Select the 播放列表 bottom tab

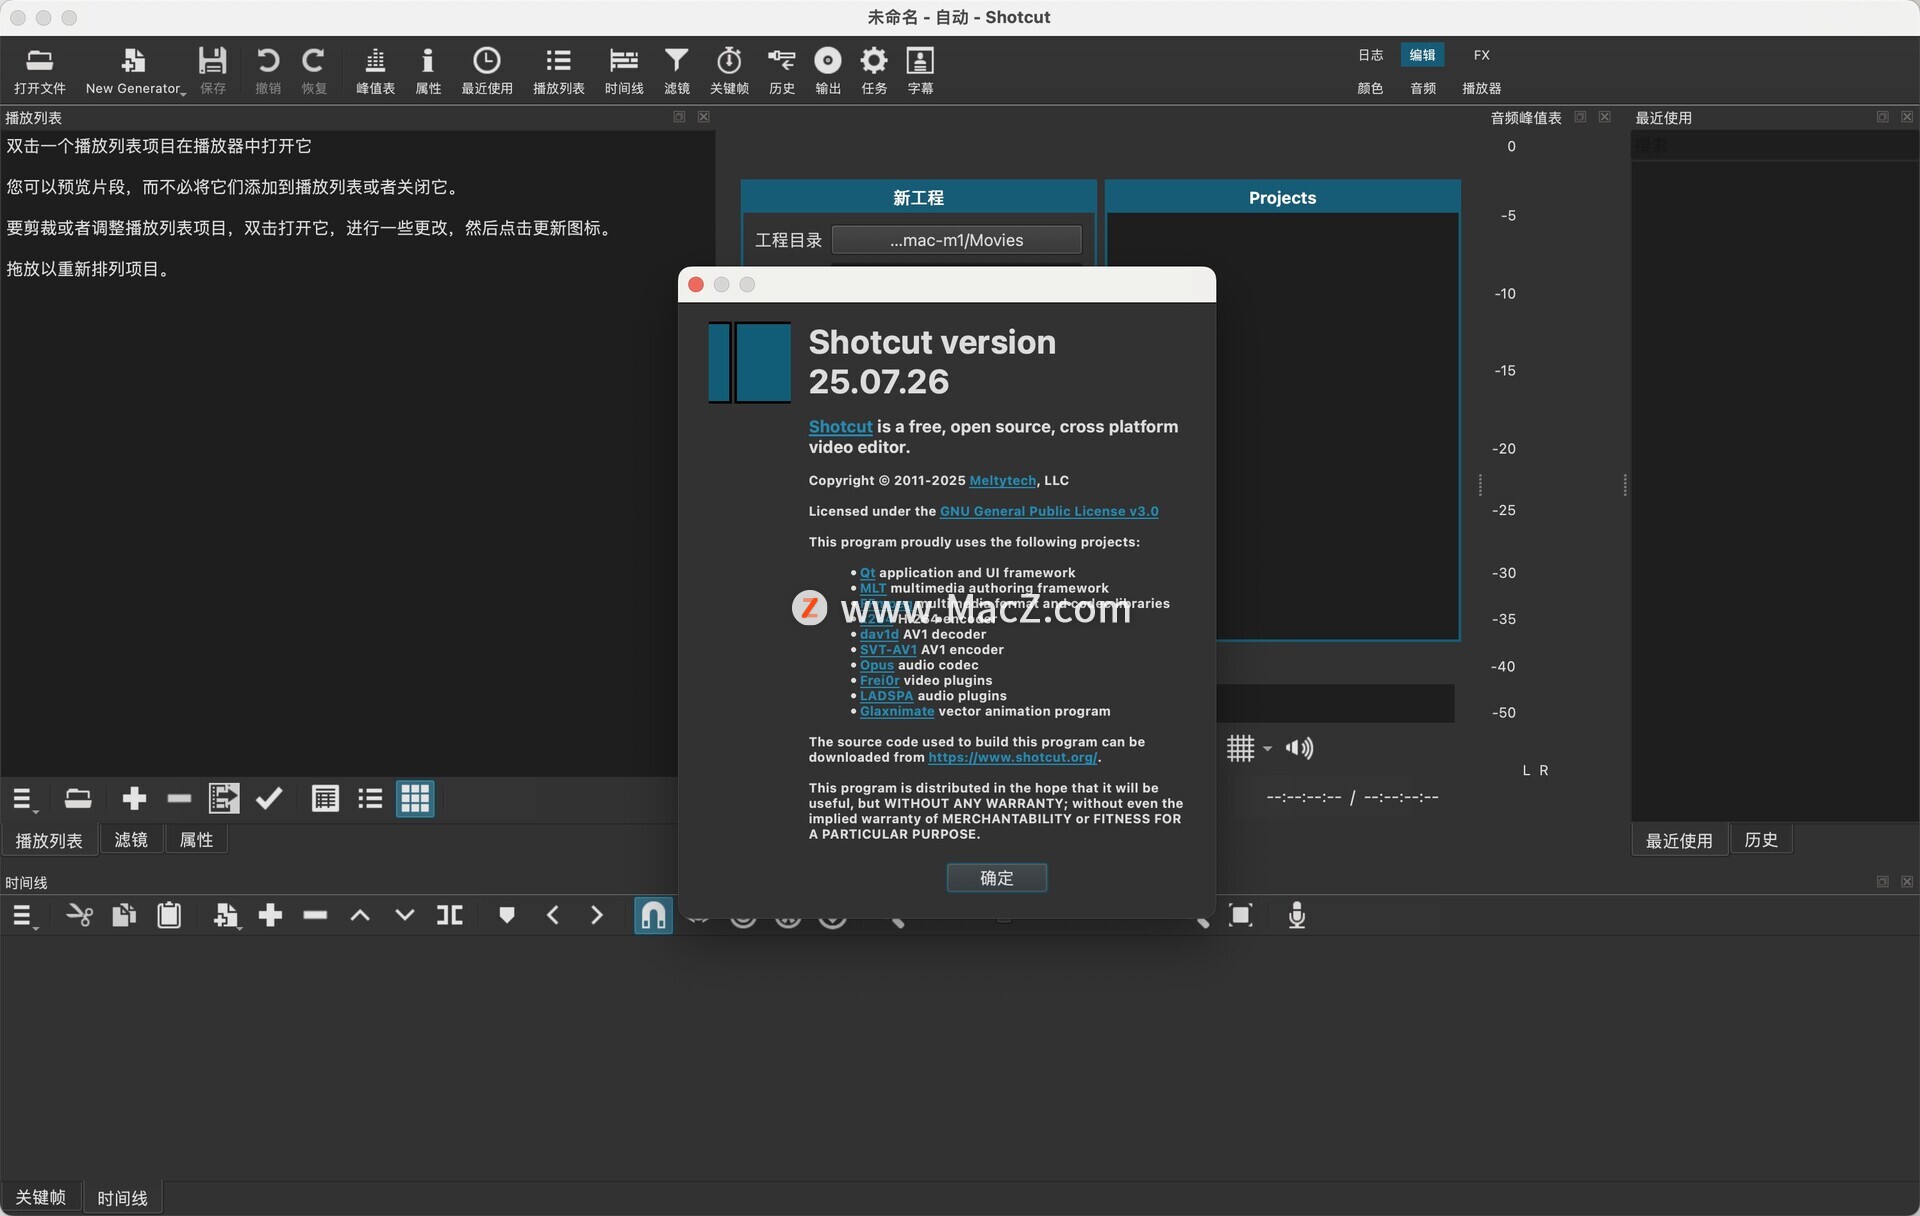tap(49, 840)
